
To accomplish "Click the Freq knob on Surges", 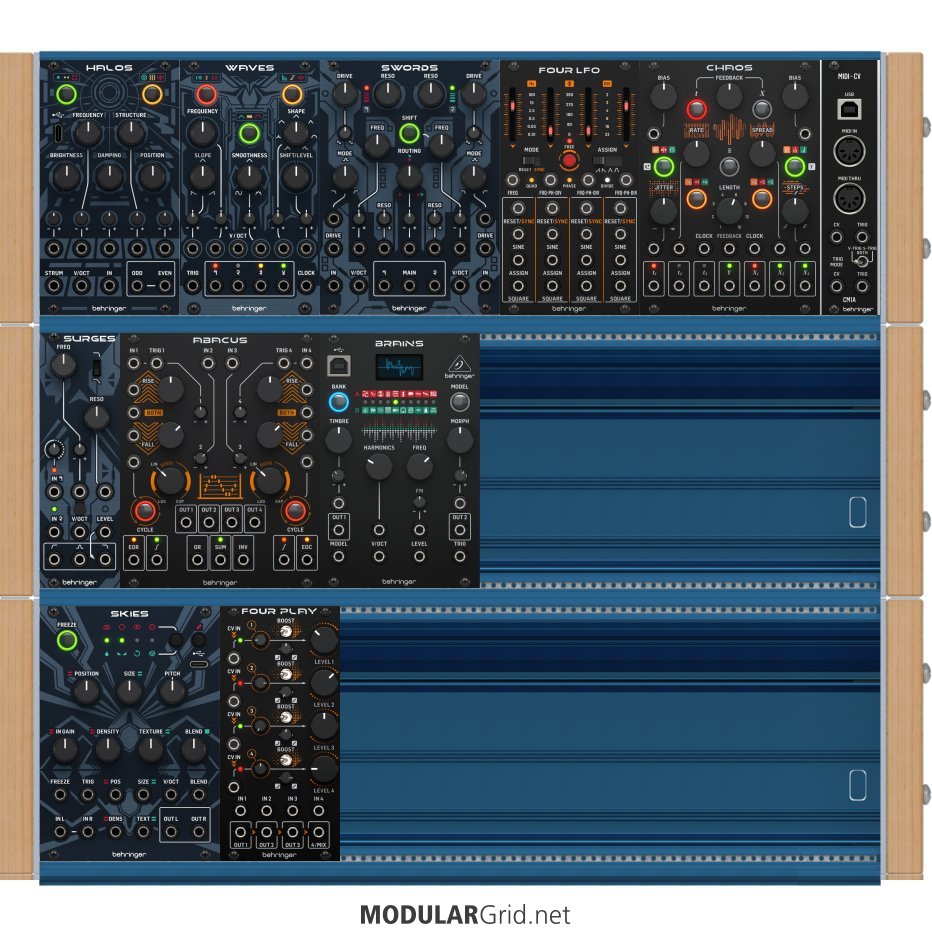I will 63,365.
